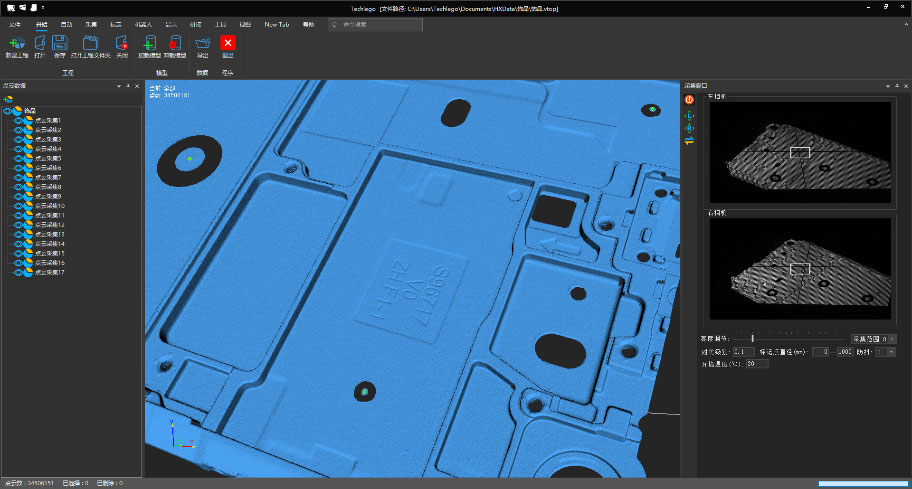This screenshot has width=912, height=489.
Task: Open the New Tab ribbon tab
Action: point(277,23)
